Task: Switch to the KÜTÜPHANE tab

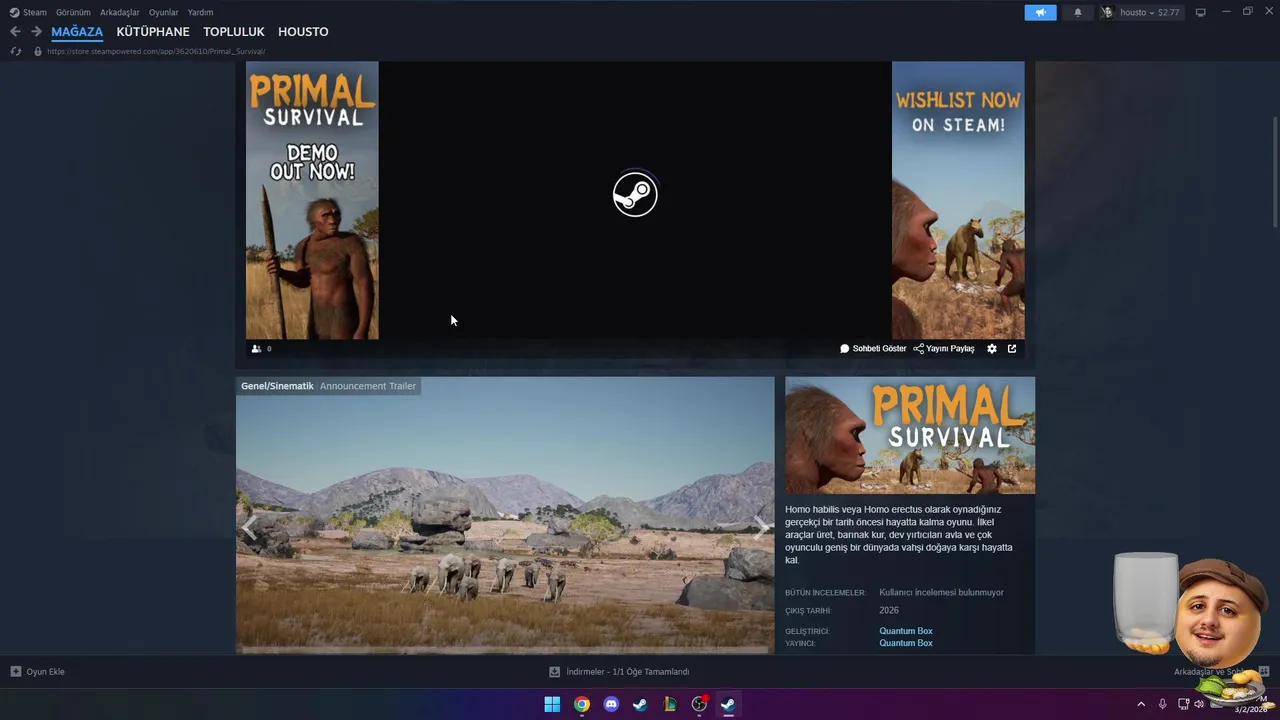Action: point(153,32)
